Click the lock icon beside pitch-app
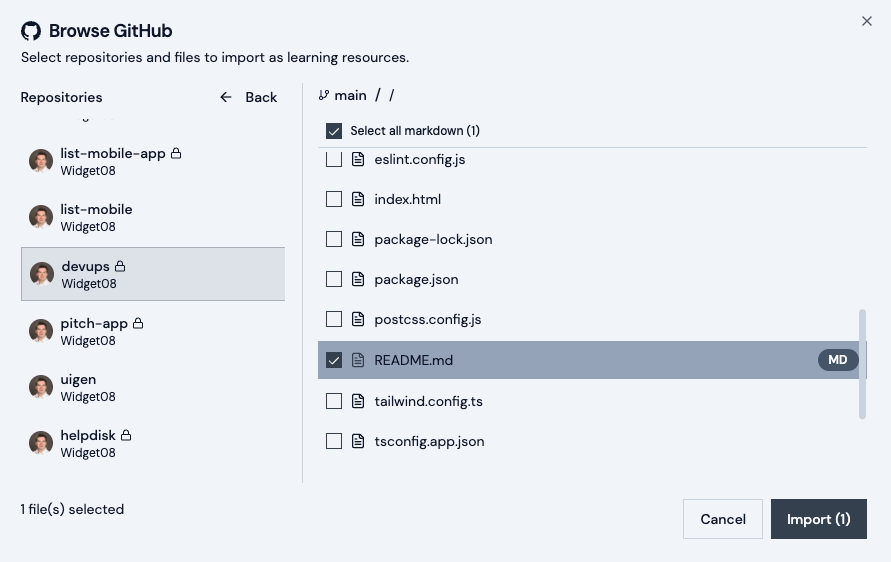Viewport: 891px width, 562px height. click(138, 324)
